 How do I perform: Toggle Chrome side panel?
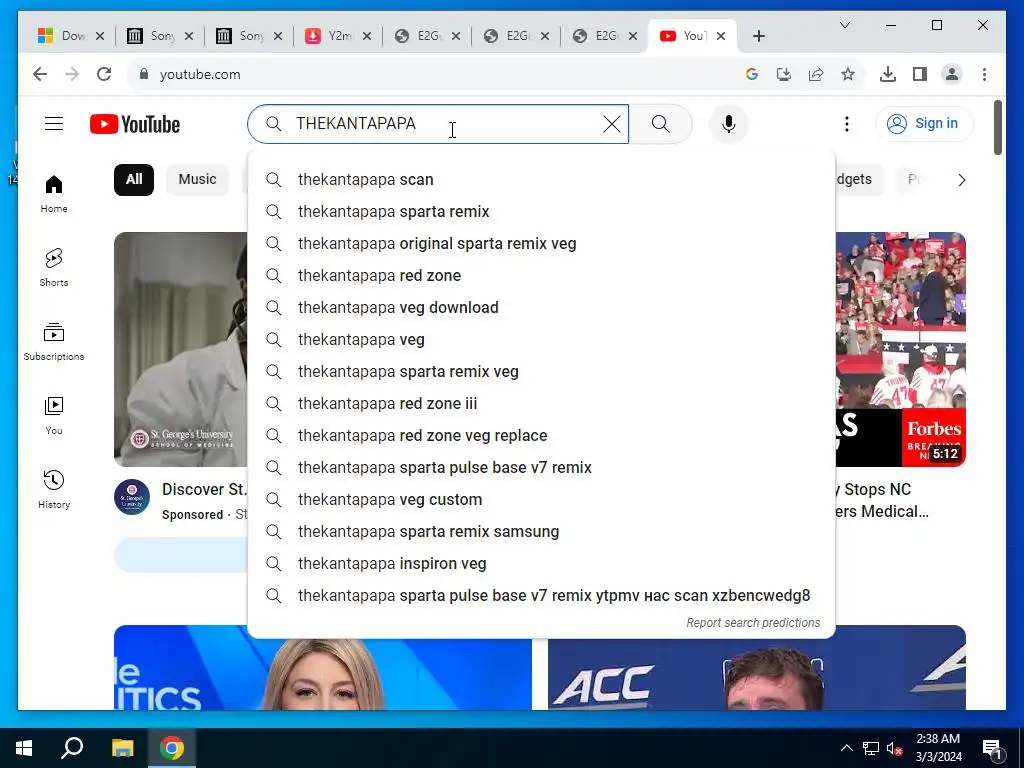pos(920,74)
